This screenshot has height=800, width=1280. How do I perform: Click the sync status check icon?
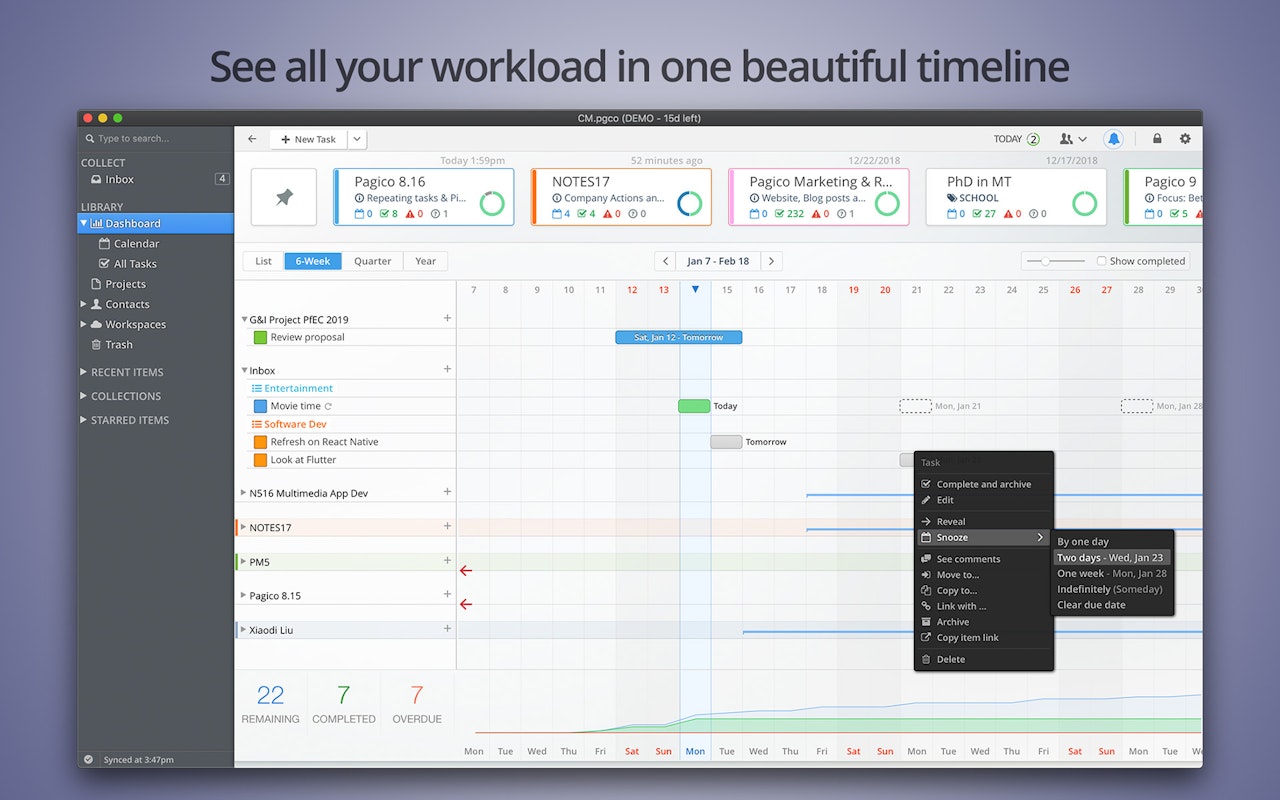[88, 759]
